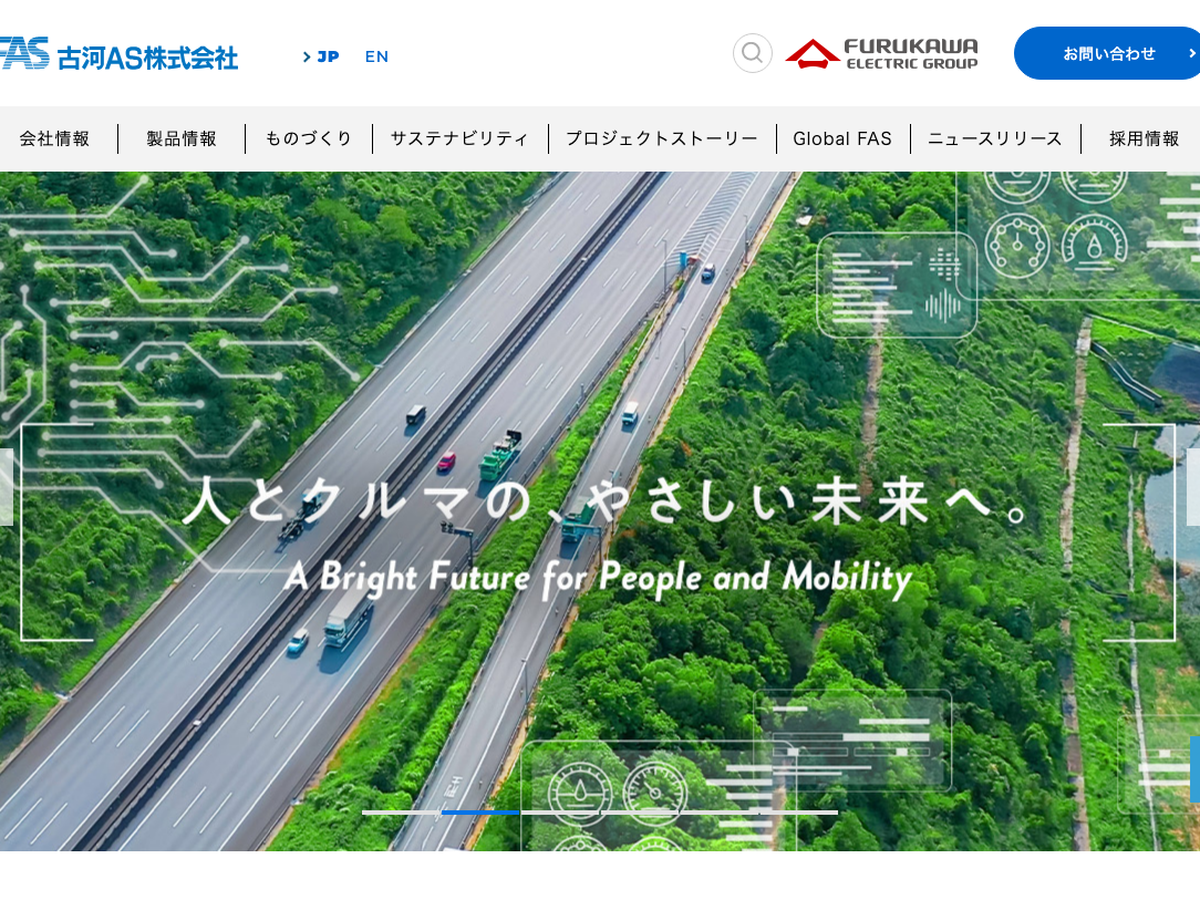Open the 採用情報 page

coord(1143,139)
